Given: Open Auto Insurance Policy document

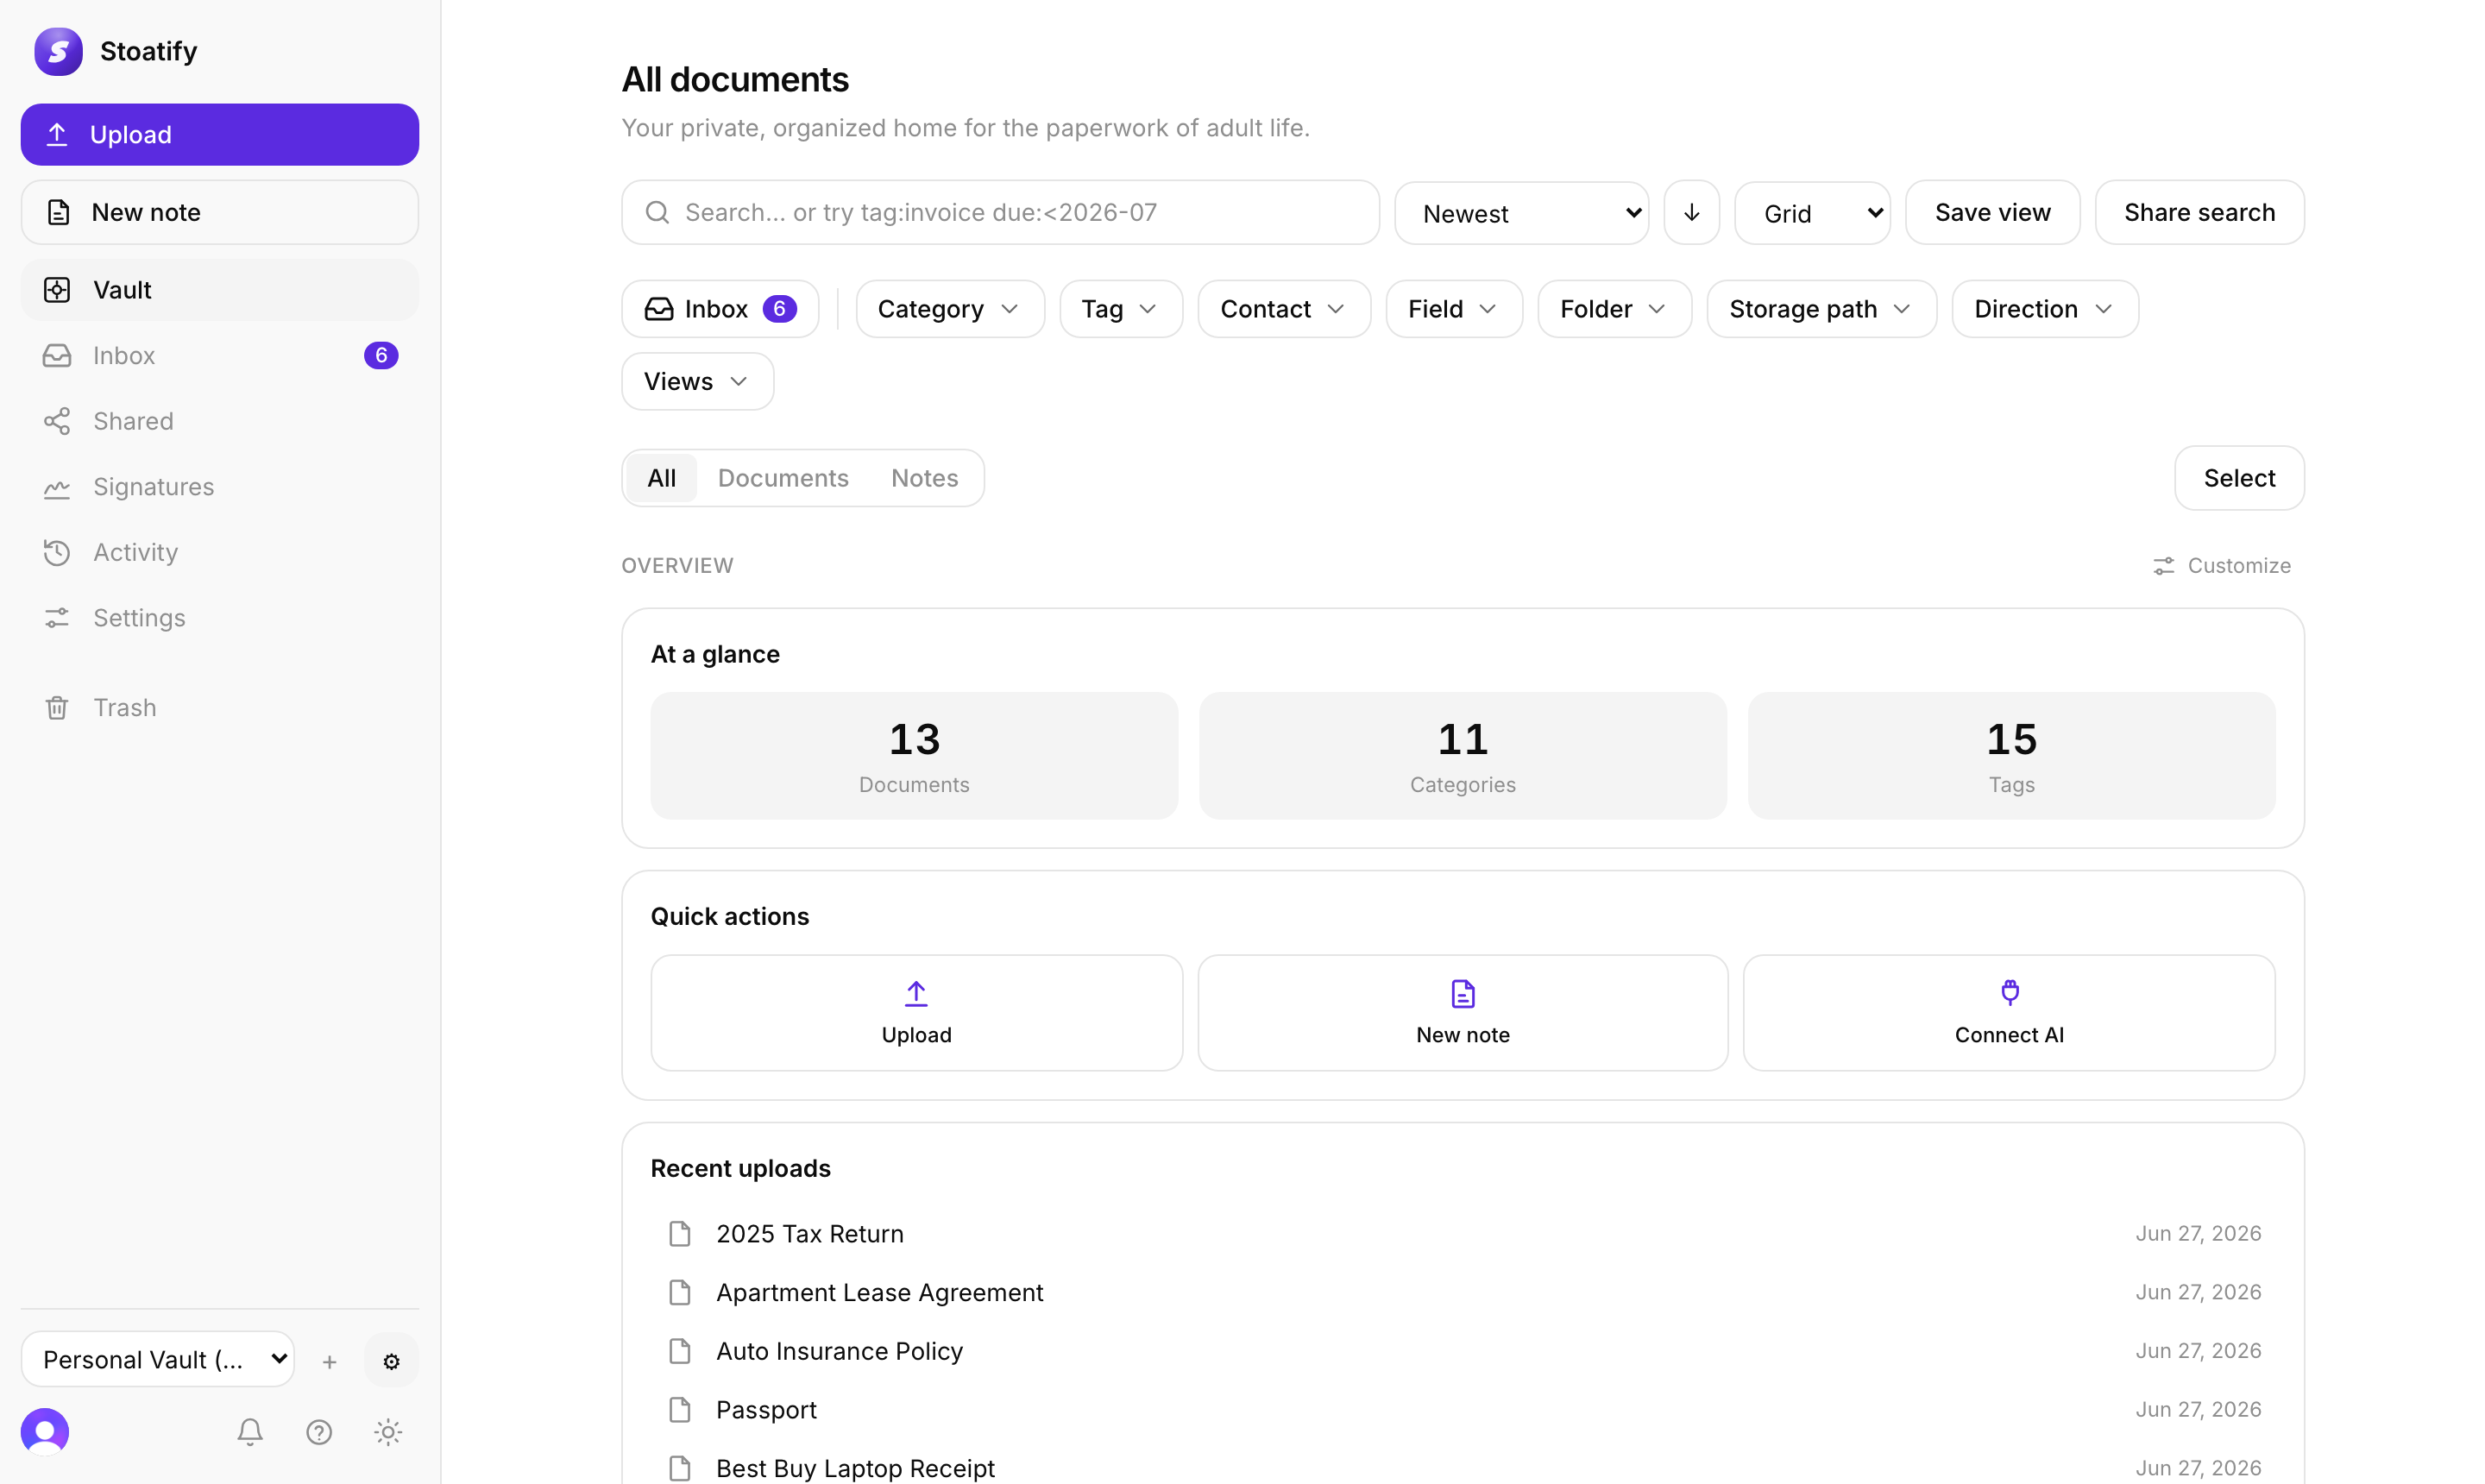Looking at the screenshot, I should pos(1463,1351).
